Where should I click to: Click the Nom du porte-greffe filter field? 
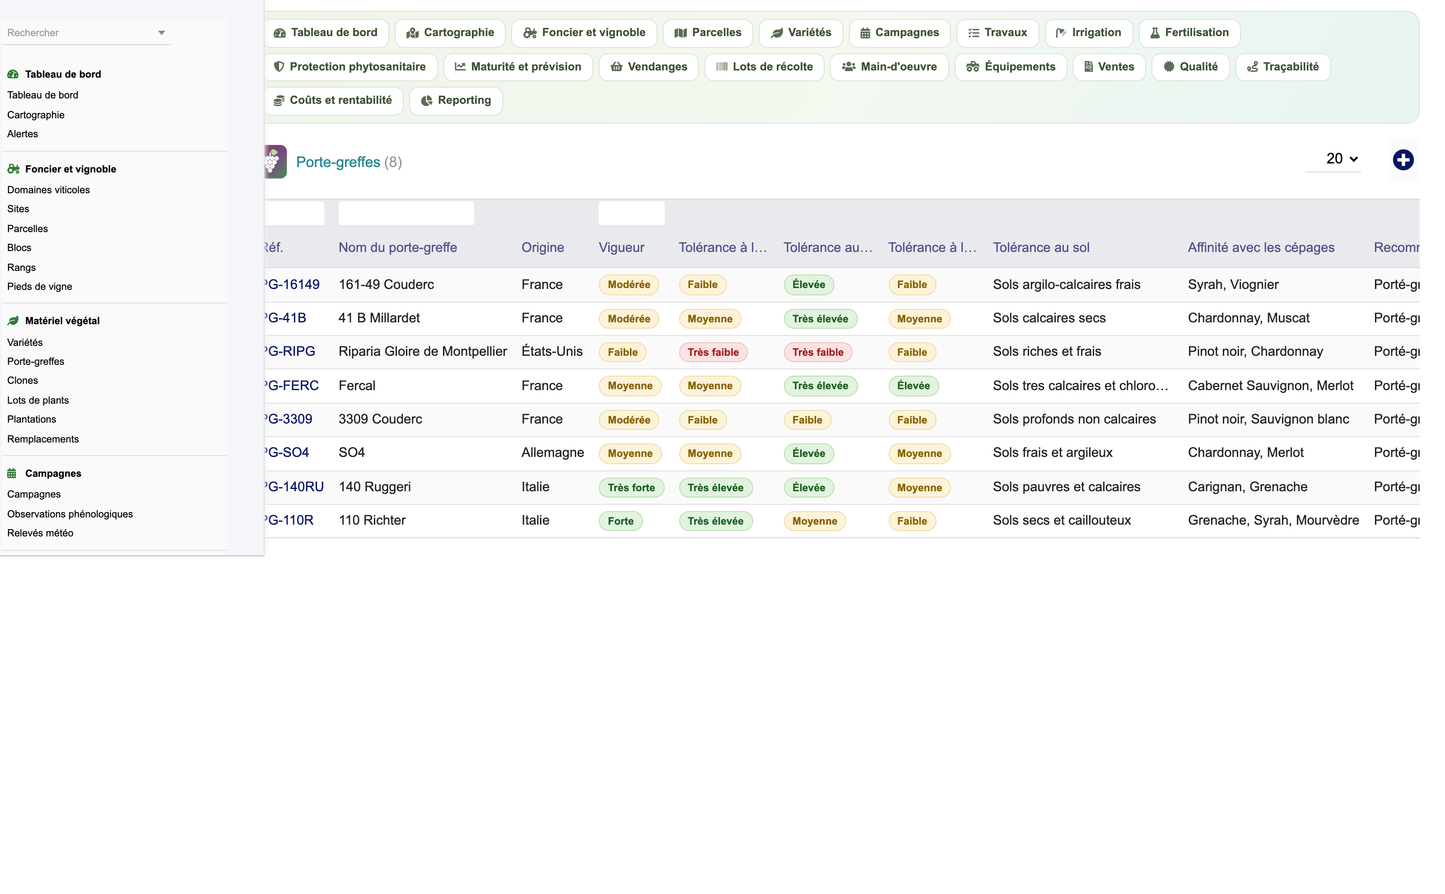point(406,213)
